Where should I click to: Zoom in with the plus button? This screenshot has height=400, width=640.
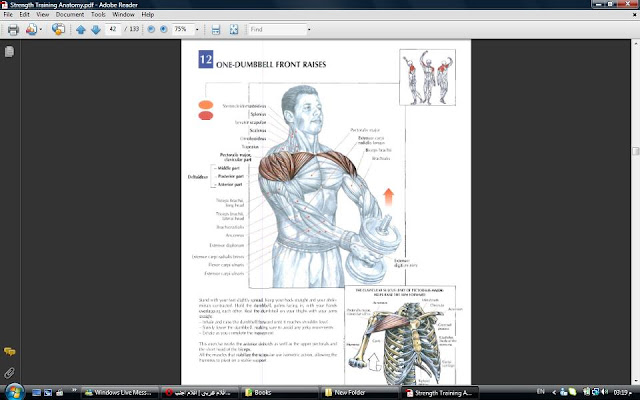tap(164, 29)
